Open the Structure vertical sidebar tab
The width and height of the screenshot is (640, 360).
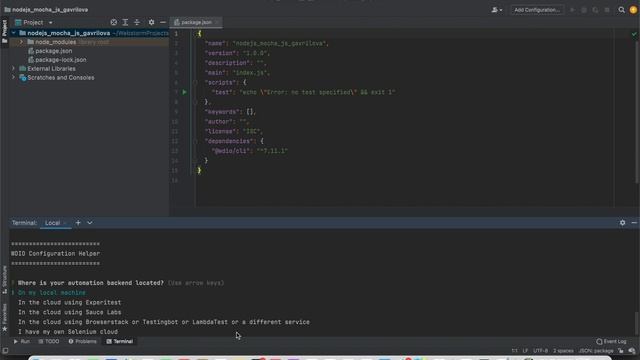pos(4,280)
